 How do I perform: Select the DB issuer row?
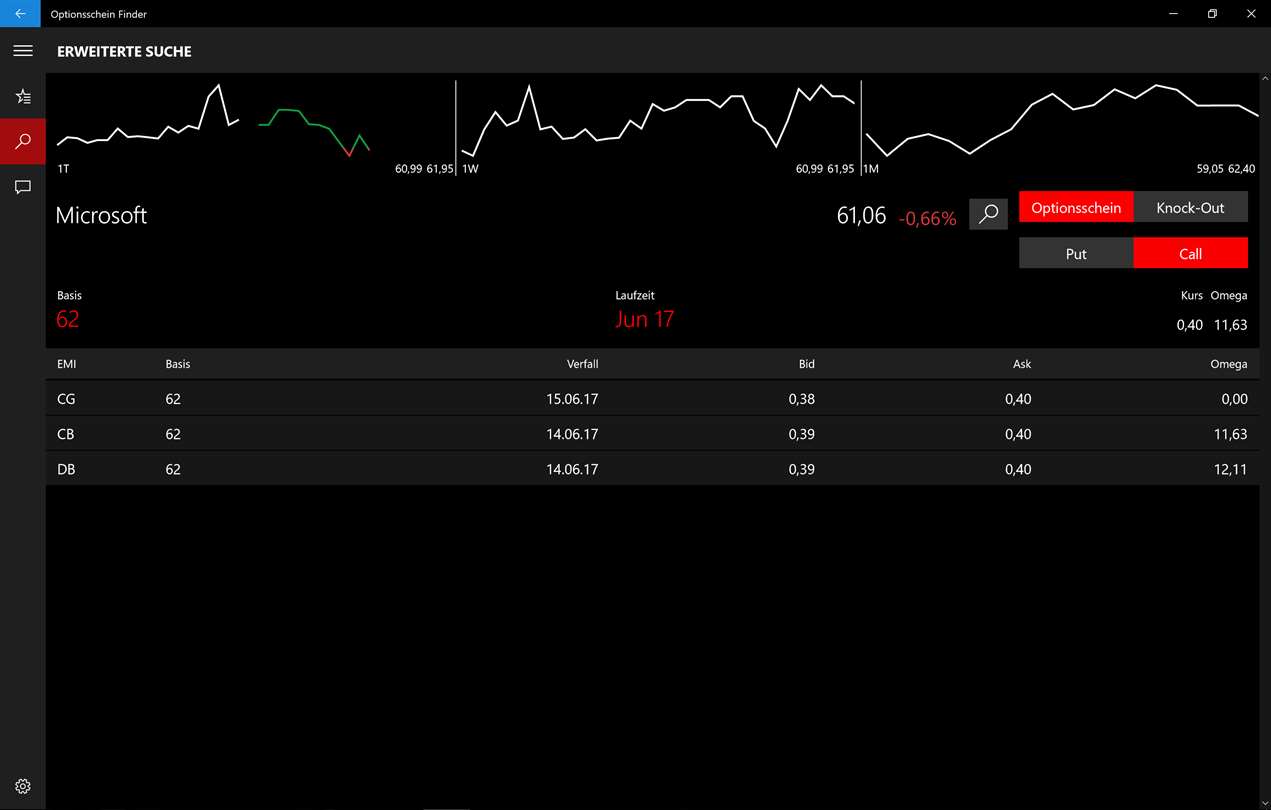pos(653,468)
